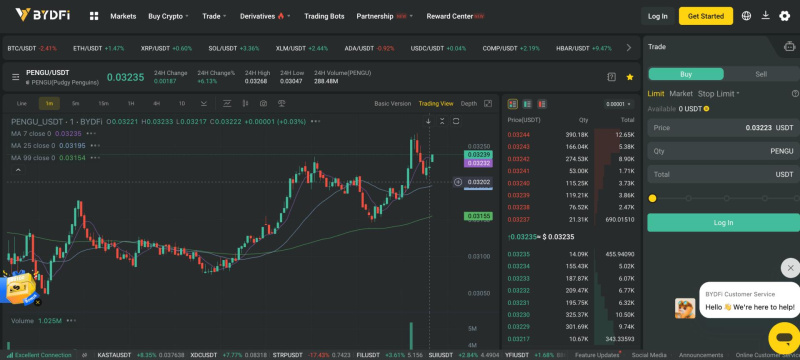Switch chart to Basic Version
Viewport: 800px width, 360px height.
[392, 104]
